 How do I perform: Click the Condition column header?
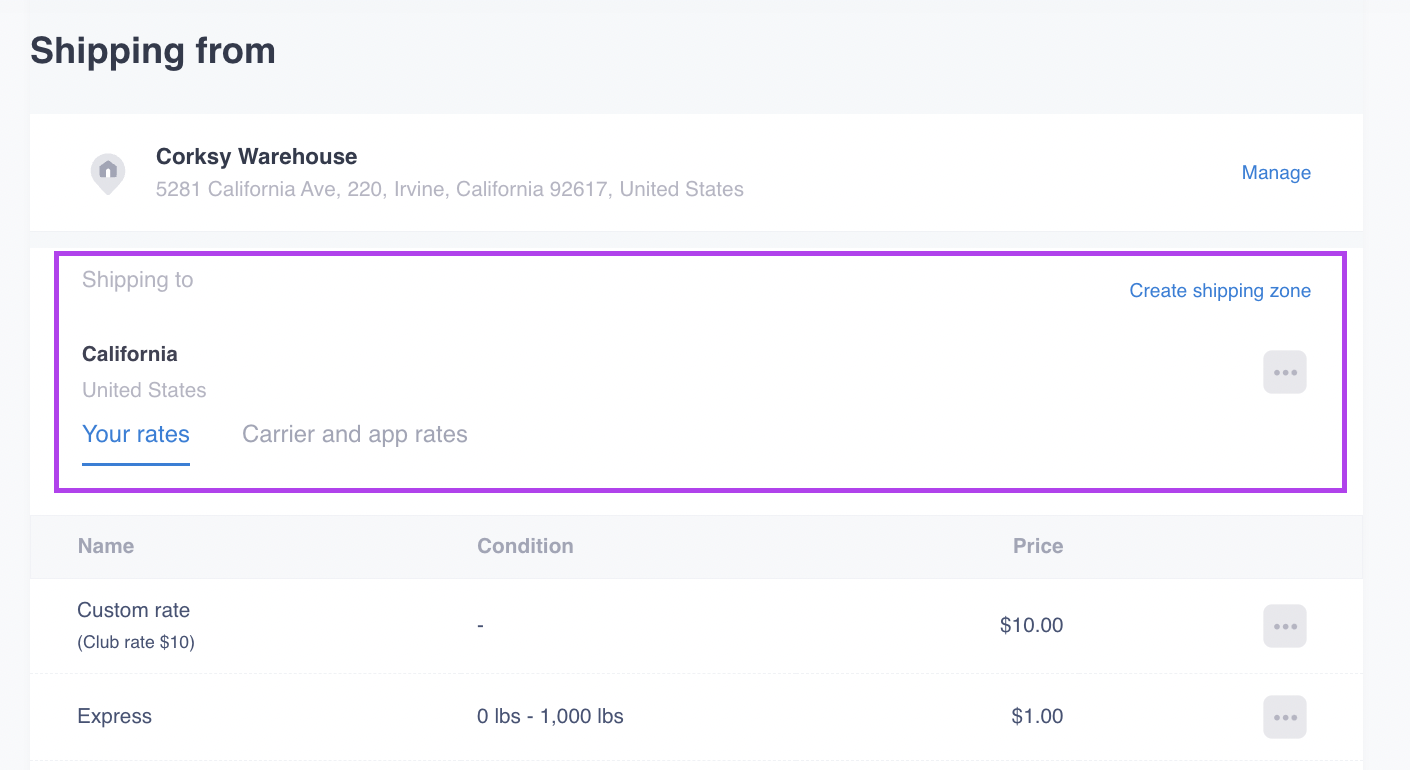click(x=525, y=546)
